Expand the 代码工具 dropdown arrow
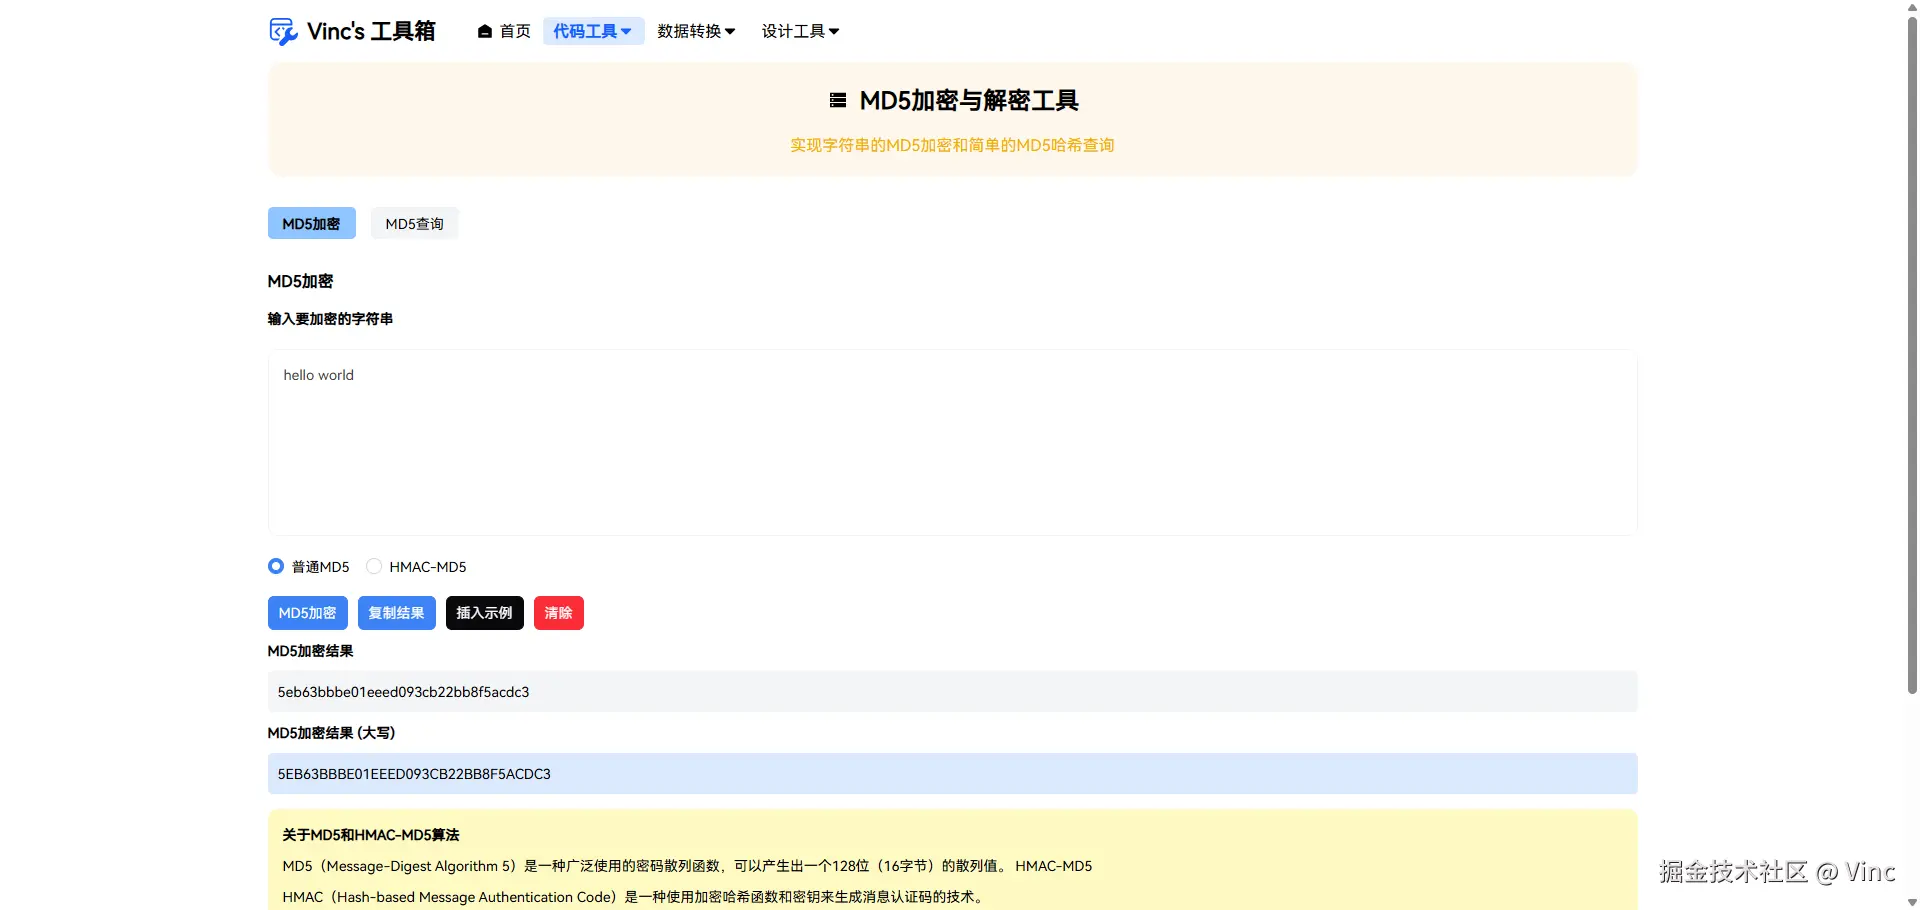This screenshot has height=910, width=1920. tap(626, 32)
